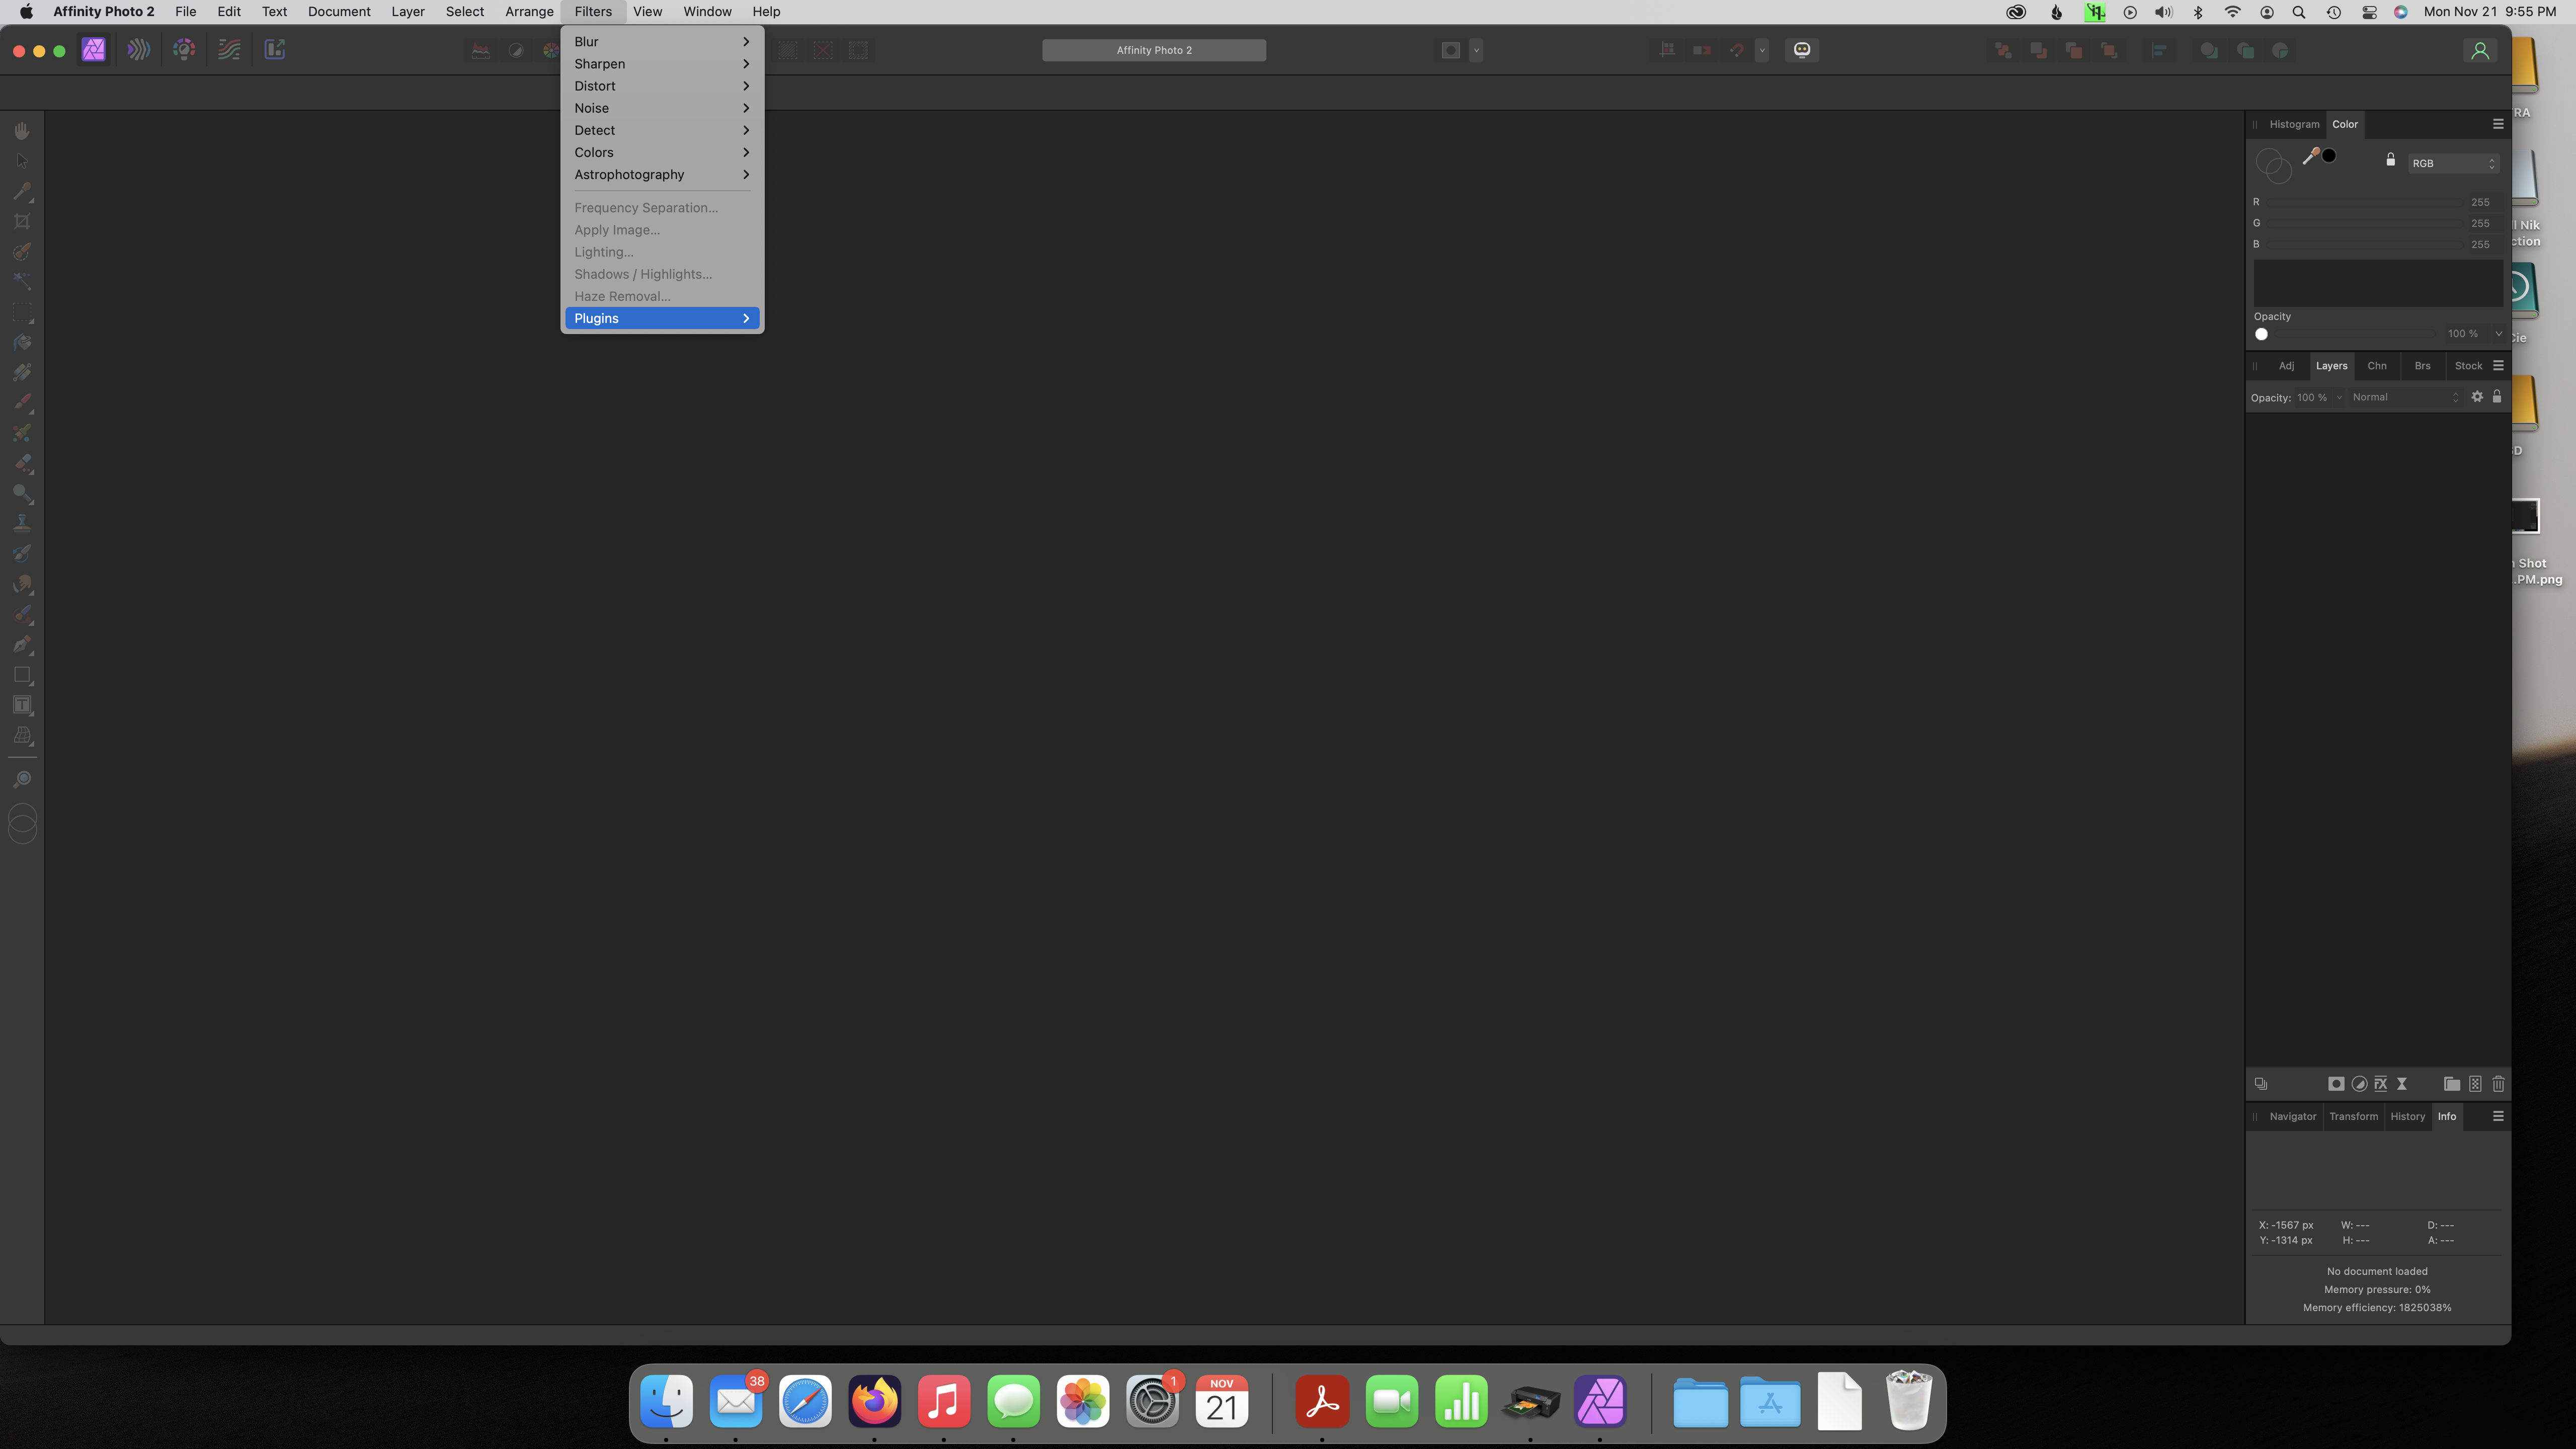Screen dimensions: 2576x1449
Task: Switch to the Tone Mapping Persona icon
Action: pos(229,50)
